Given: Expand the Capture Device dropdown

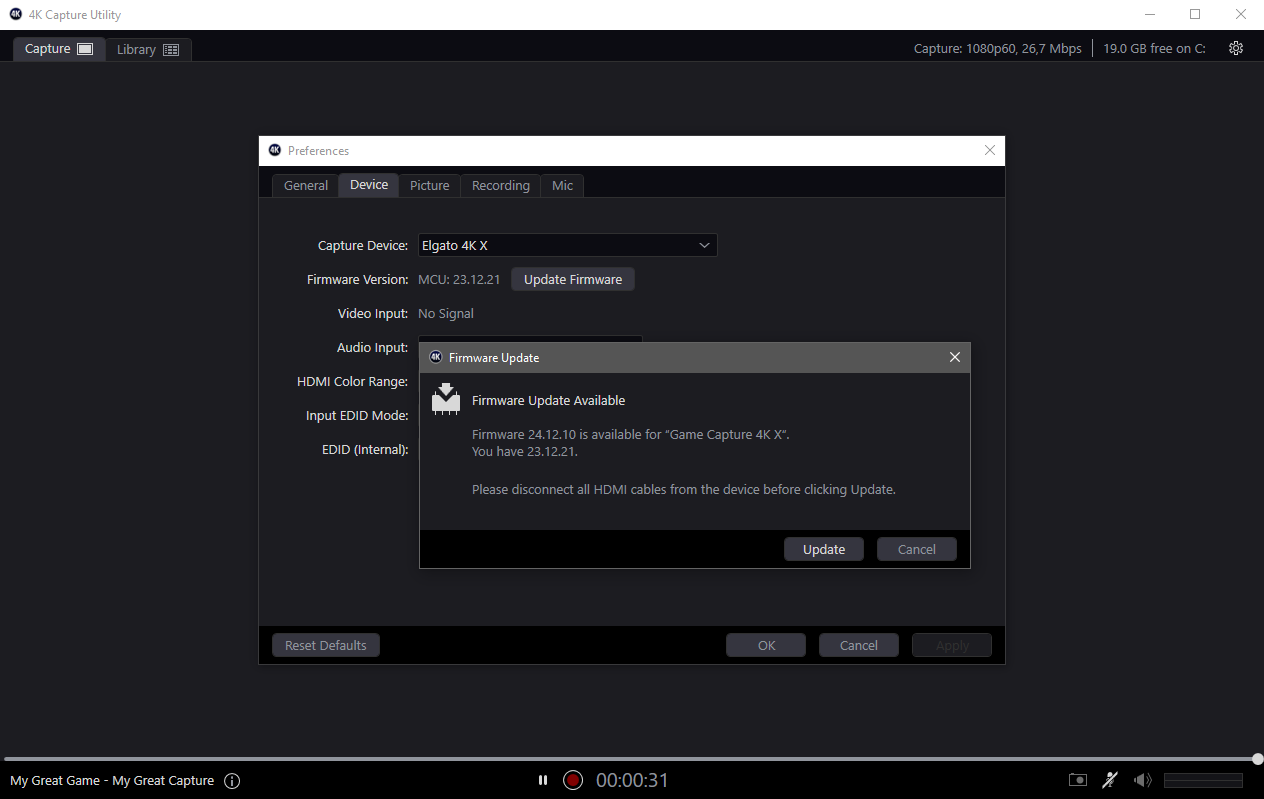Looking at the screenshot, I should coord(567,245).
